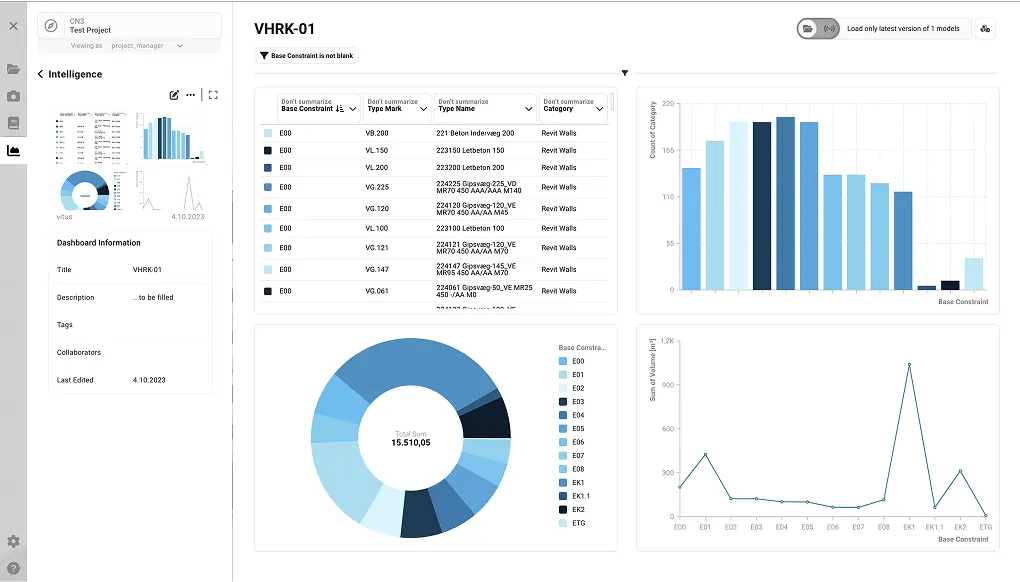
Task: Toggle the model loading mode switch
Action: click(x=818, y=28)
